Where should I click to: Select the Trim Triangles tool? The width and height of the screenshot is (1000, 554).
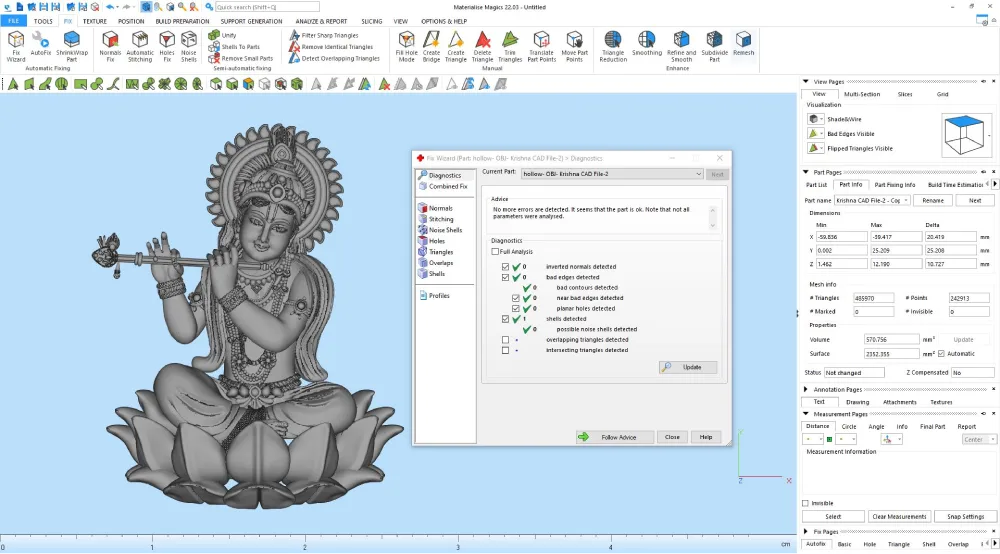tap(510, 46)
